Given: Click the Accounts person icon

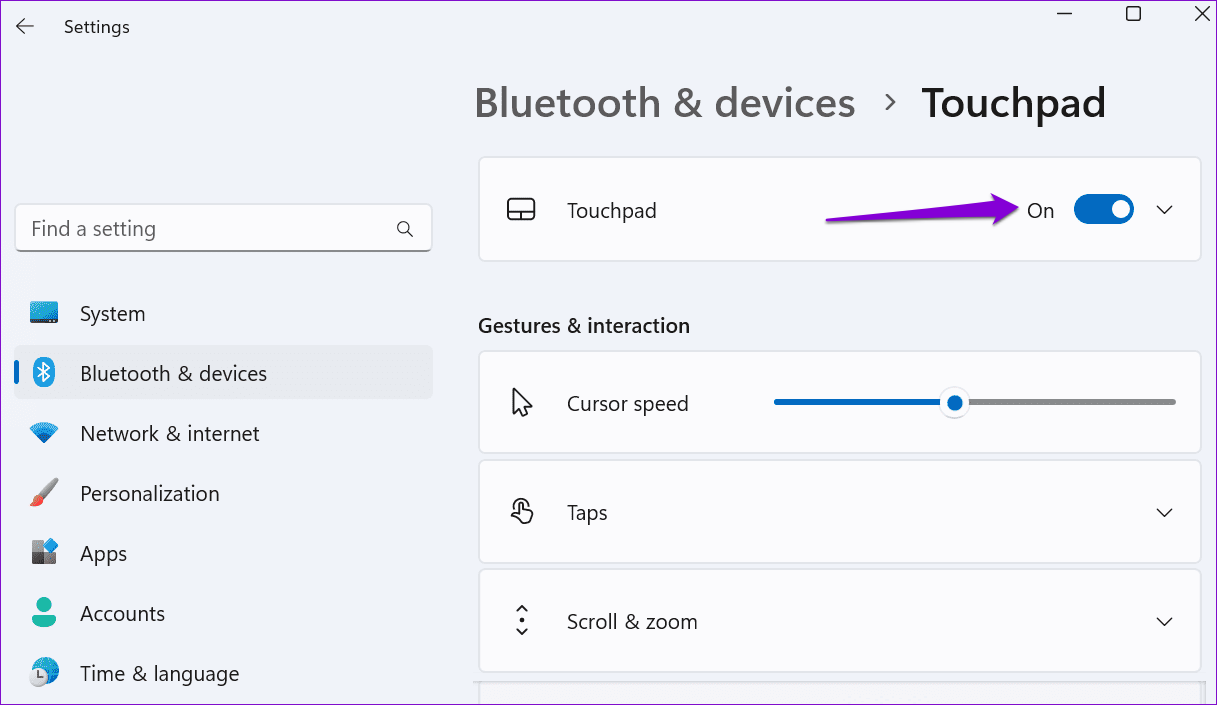Looking at the screenshot, I should click(x=44, y=613).
